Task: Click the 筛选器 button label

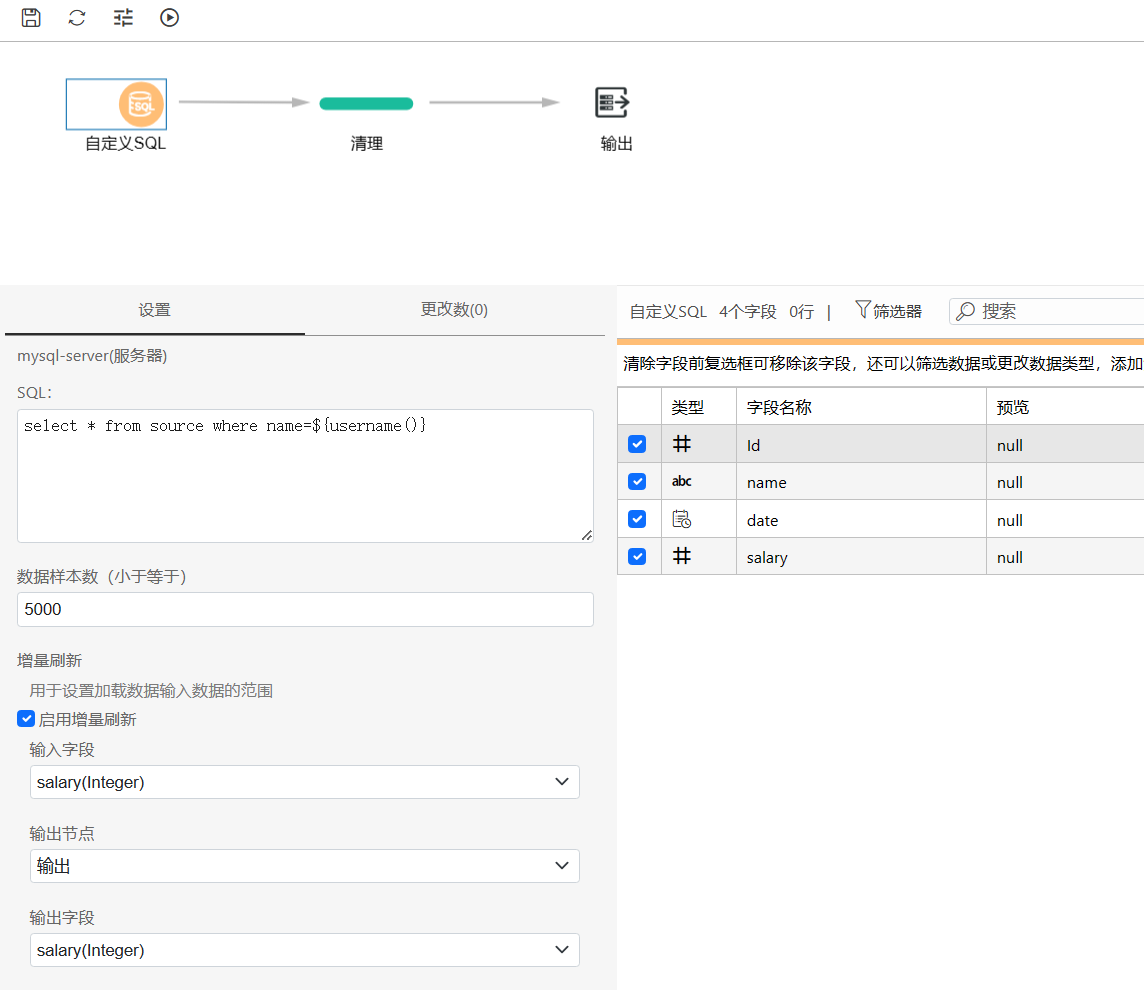Action: click(897, 312)
